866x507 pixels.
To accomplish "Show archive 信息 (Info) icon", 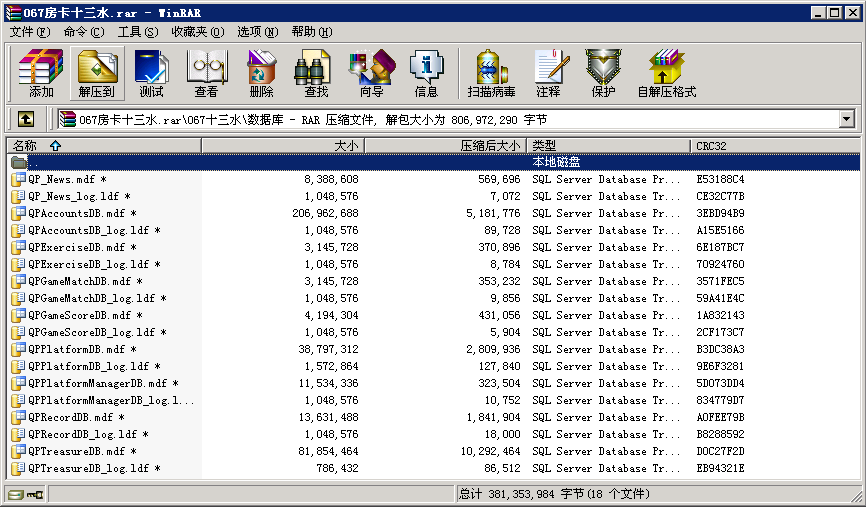I will tap(426, 73).
